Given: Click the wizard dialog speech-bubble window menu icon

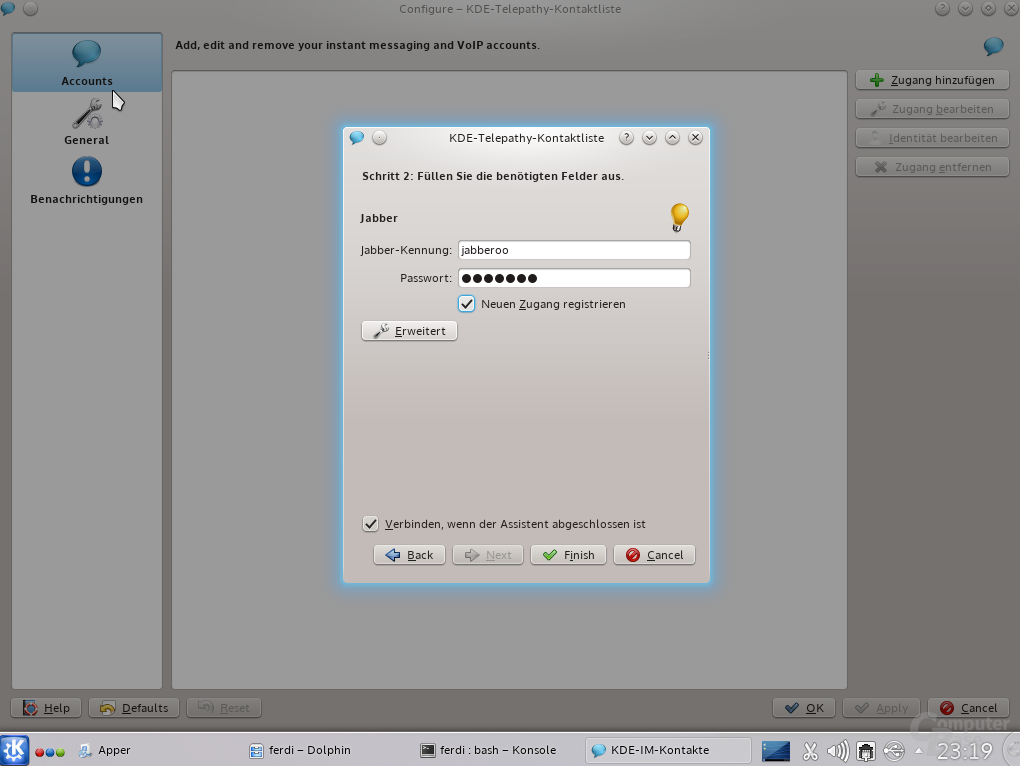Looking at the screenshot, I should coord(356,138).
